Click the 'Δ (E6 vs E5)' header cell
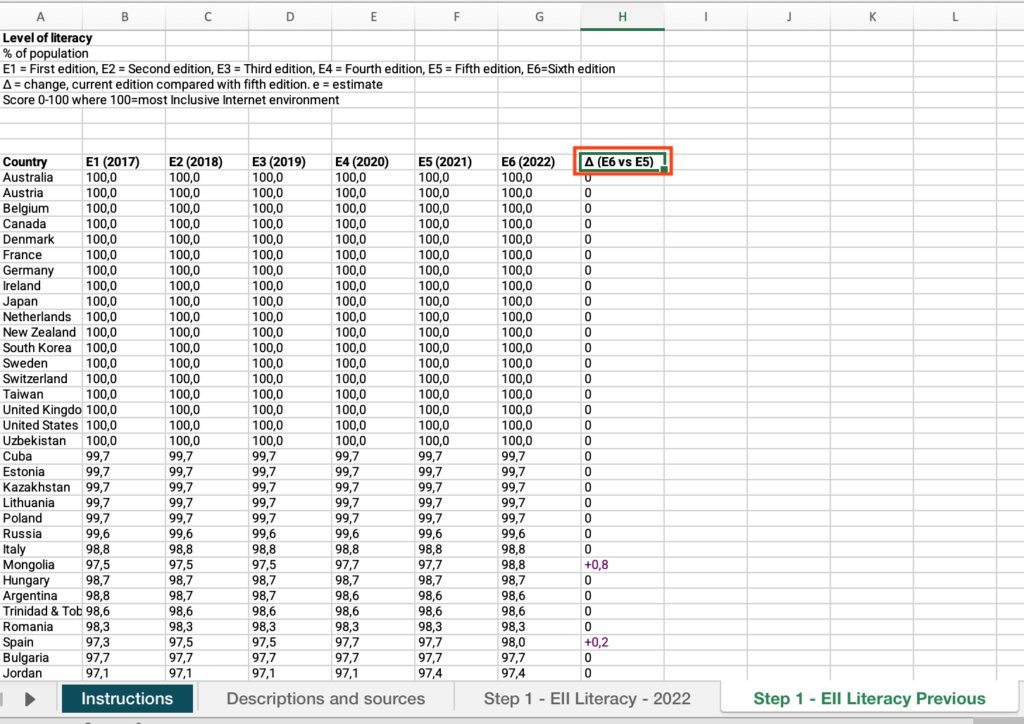1024x724 pixels. pyautogui.click(x=622, y=161)
